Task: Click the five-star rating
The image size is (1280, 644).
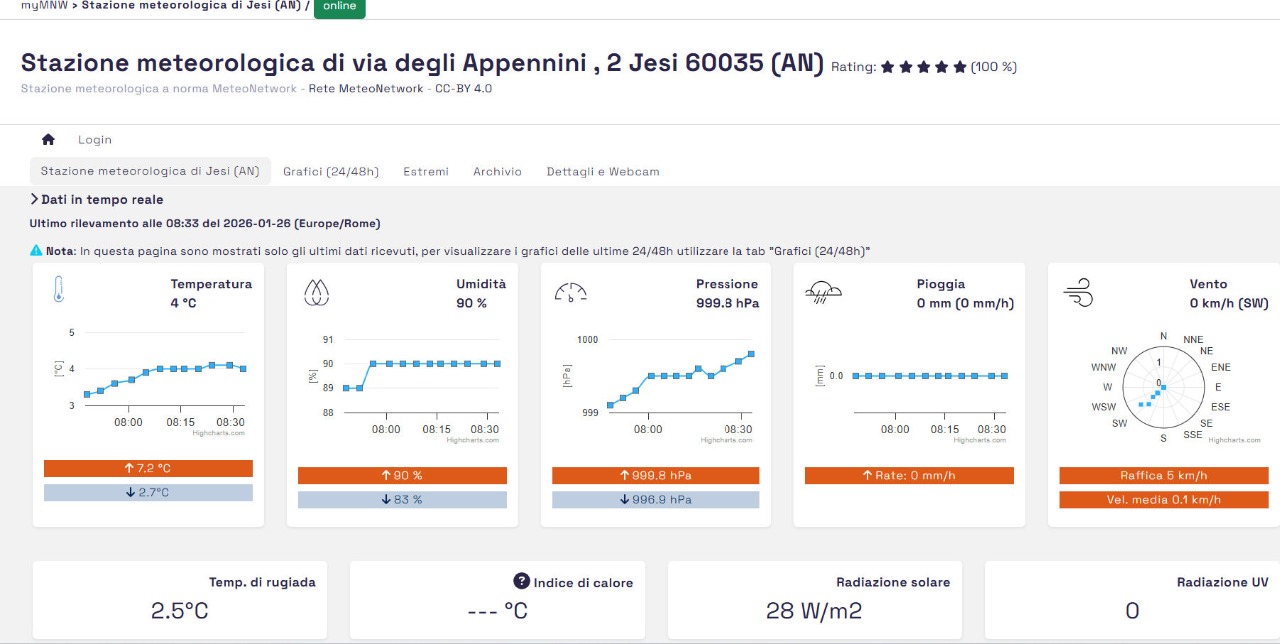Action: [x=923, y=67]
